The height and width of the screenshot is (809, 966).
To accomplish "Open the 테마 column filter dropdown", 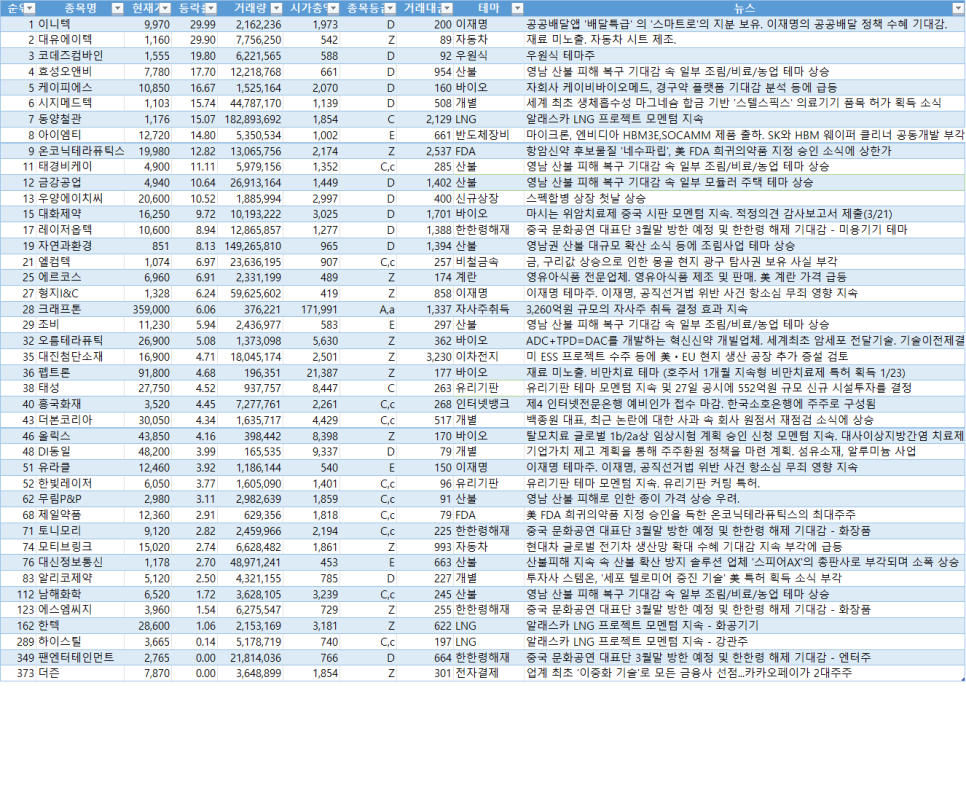I will pos(518,8).
